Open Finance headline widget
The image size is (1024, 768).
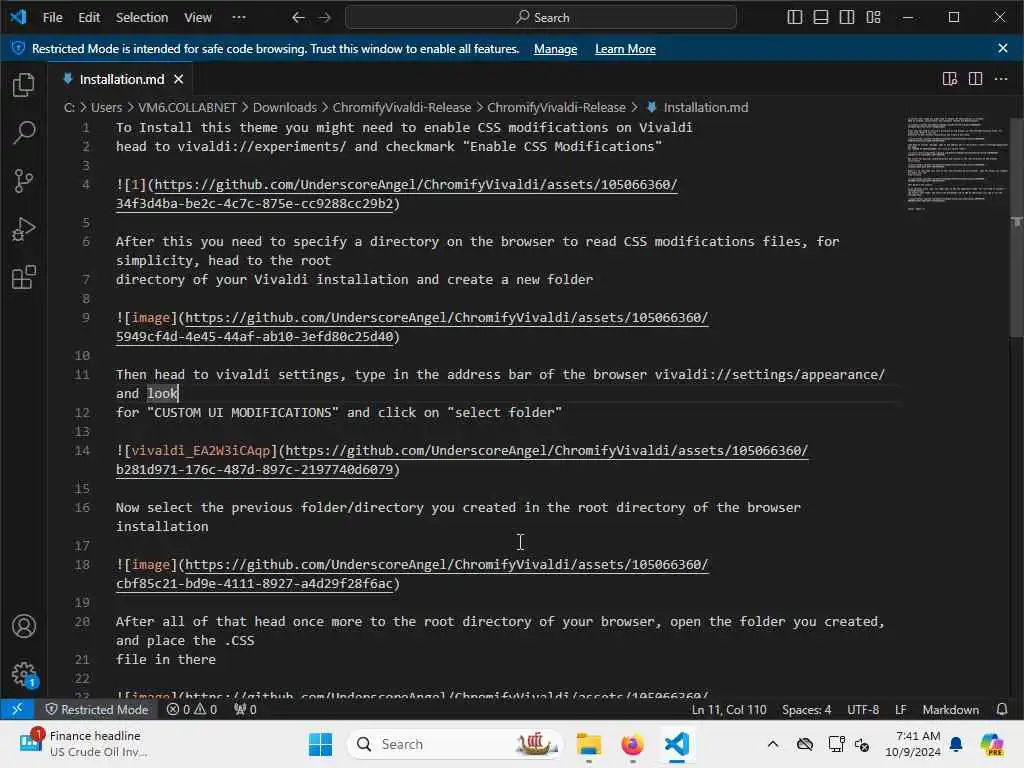pos(84,744)
